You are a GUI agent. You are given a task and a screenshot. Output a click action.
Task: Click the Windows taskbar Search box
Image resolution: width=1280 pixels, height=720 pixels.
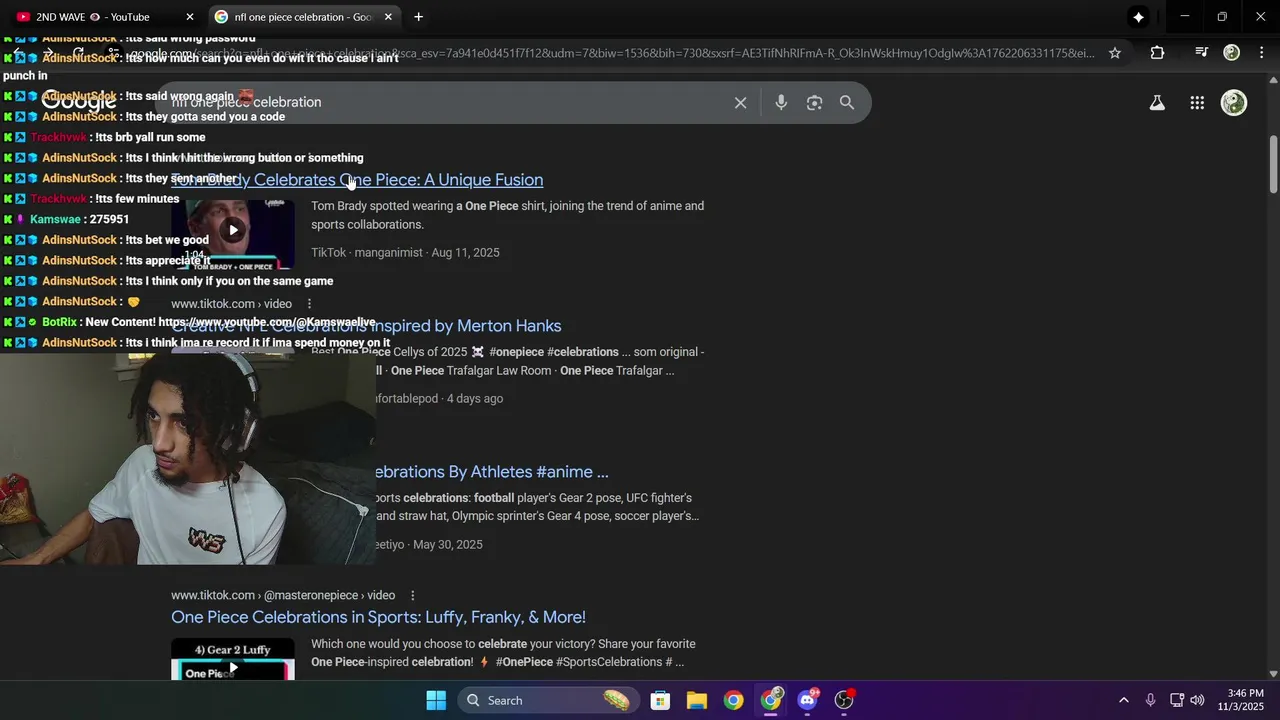tap(550, 700)
